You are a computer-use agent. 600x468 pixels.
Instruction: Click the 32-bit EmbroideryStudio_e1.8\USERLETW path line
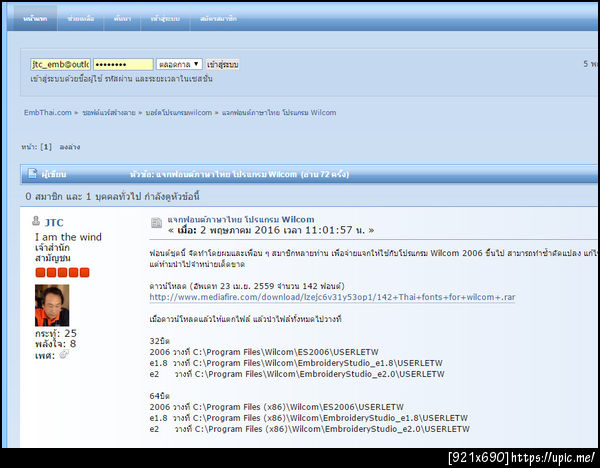(x=296, y=363)
